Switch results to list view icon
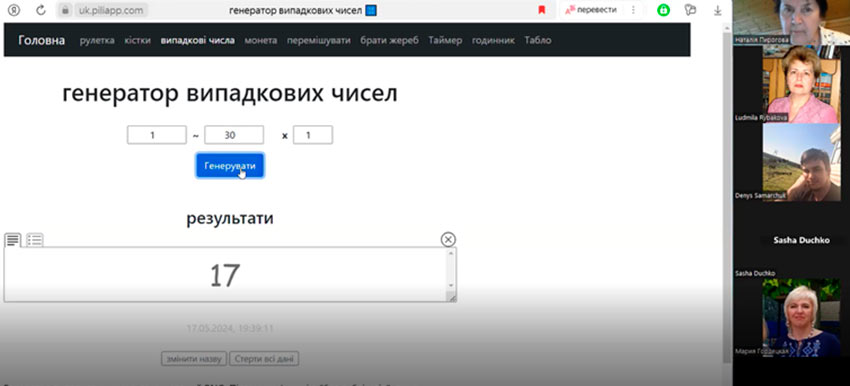Image resolution: width=850 pixels, height=386 pixels. click(x=35, y=240)
